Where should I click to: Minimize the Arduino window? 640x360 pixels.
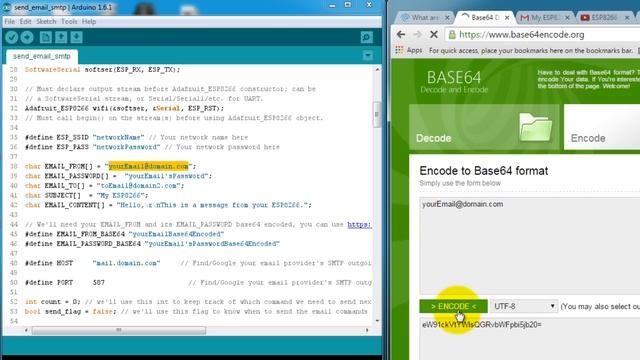332,5
